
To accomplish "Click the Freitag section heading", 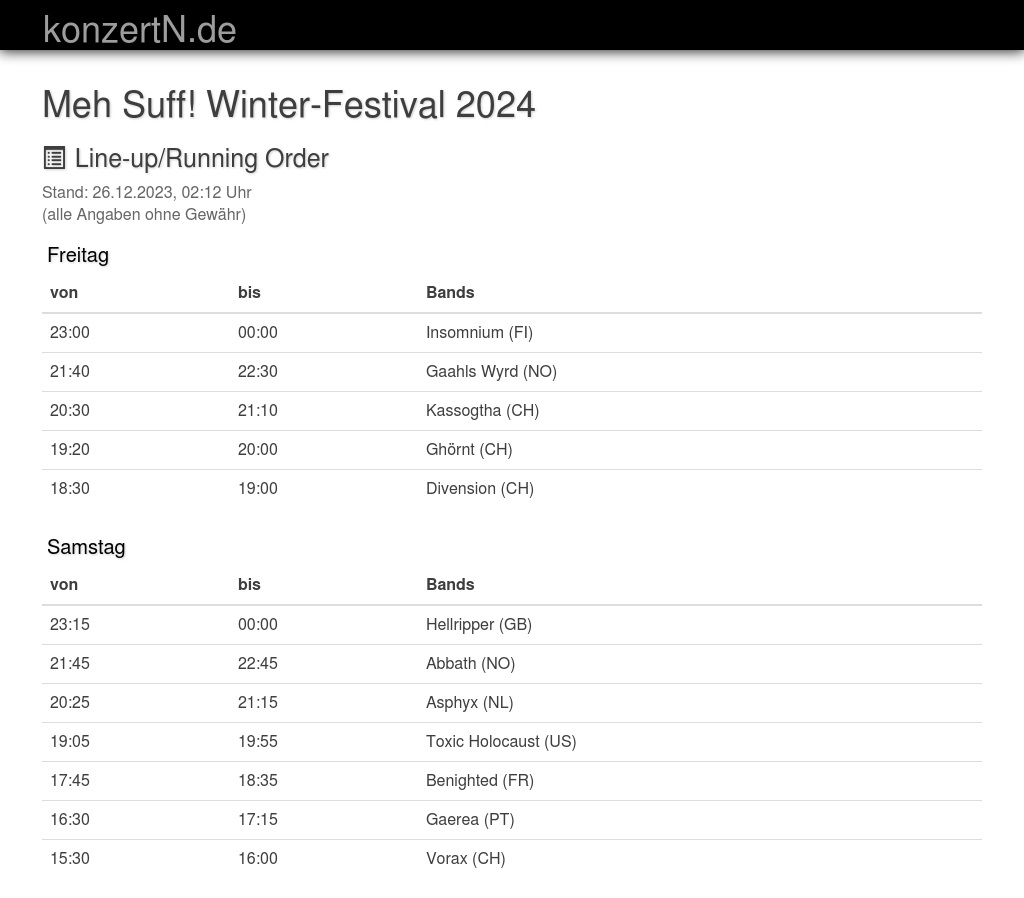I will point(78,255).
